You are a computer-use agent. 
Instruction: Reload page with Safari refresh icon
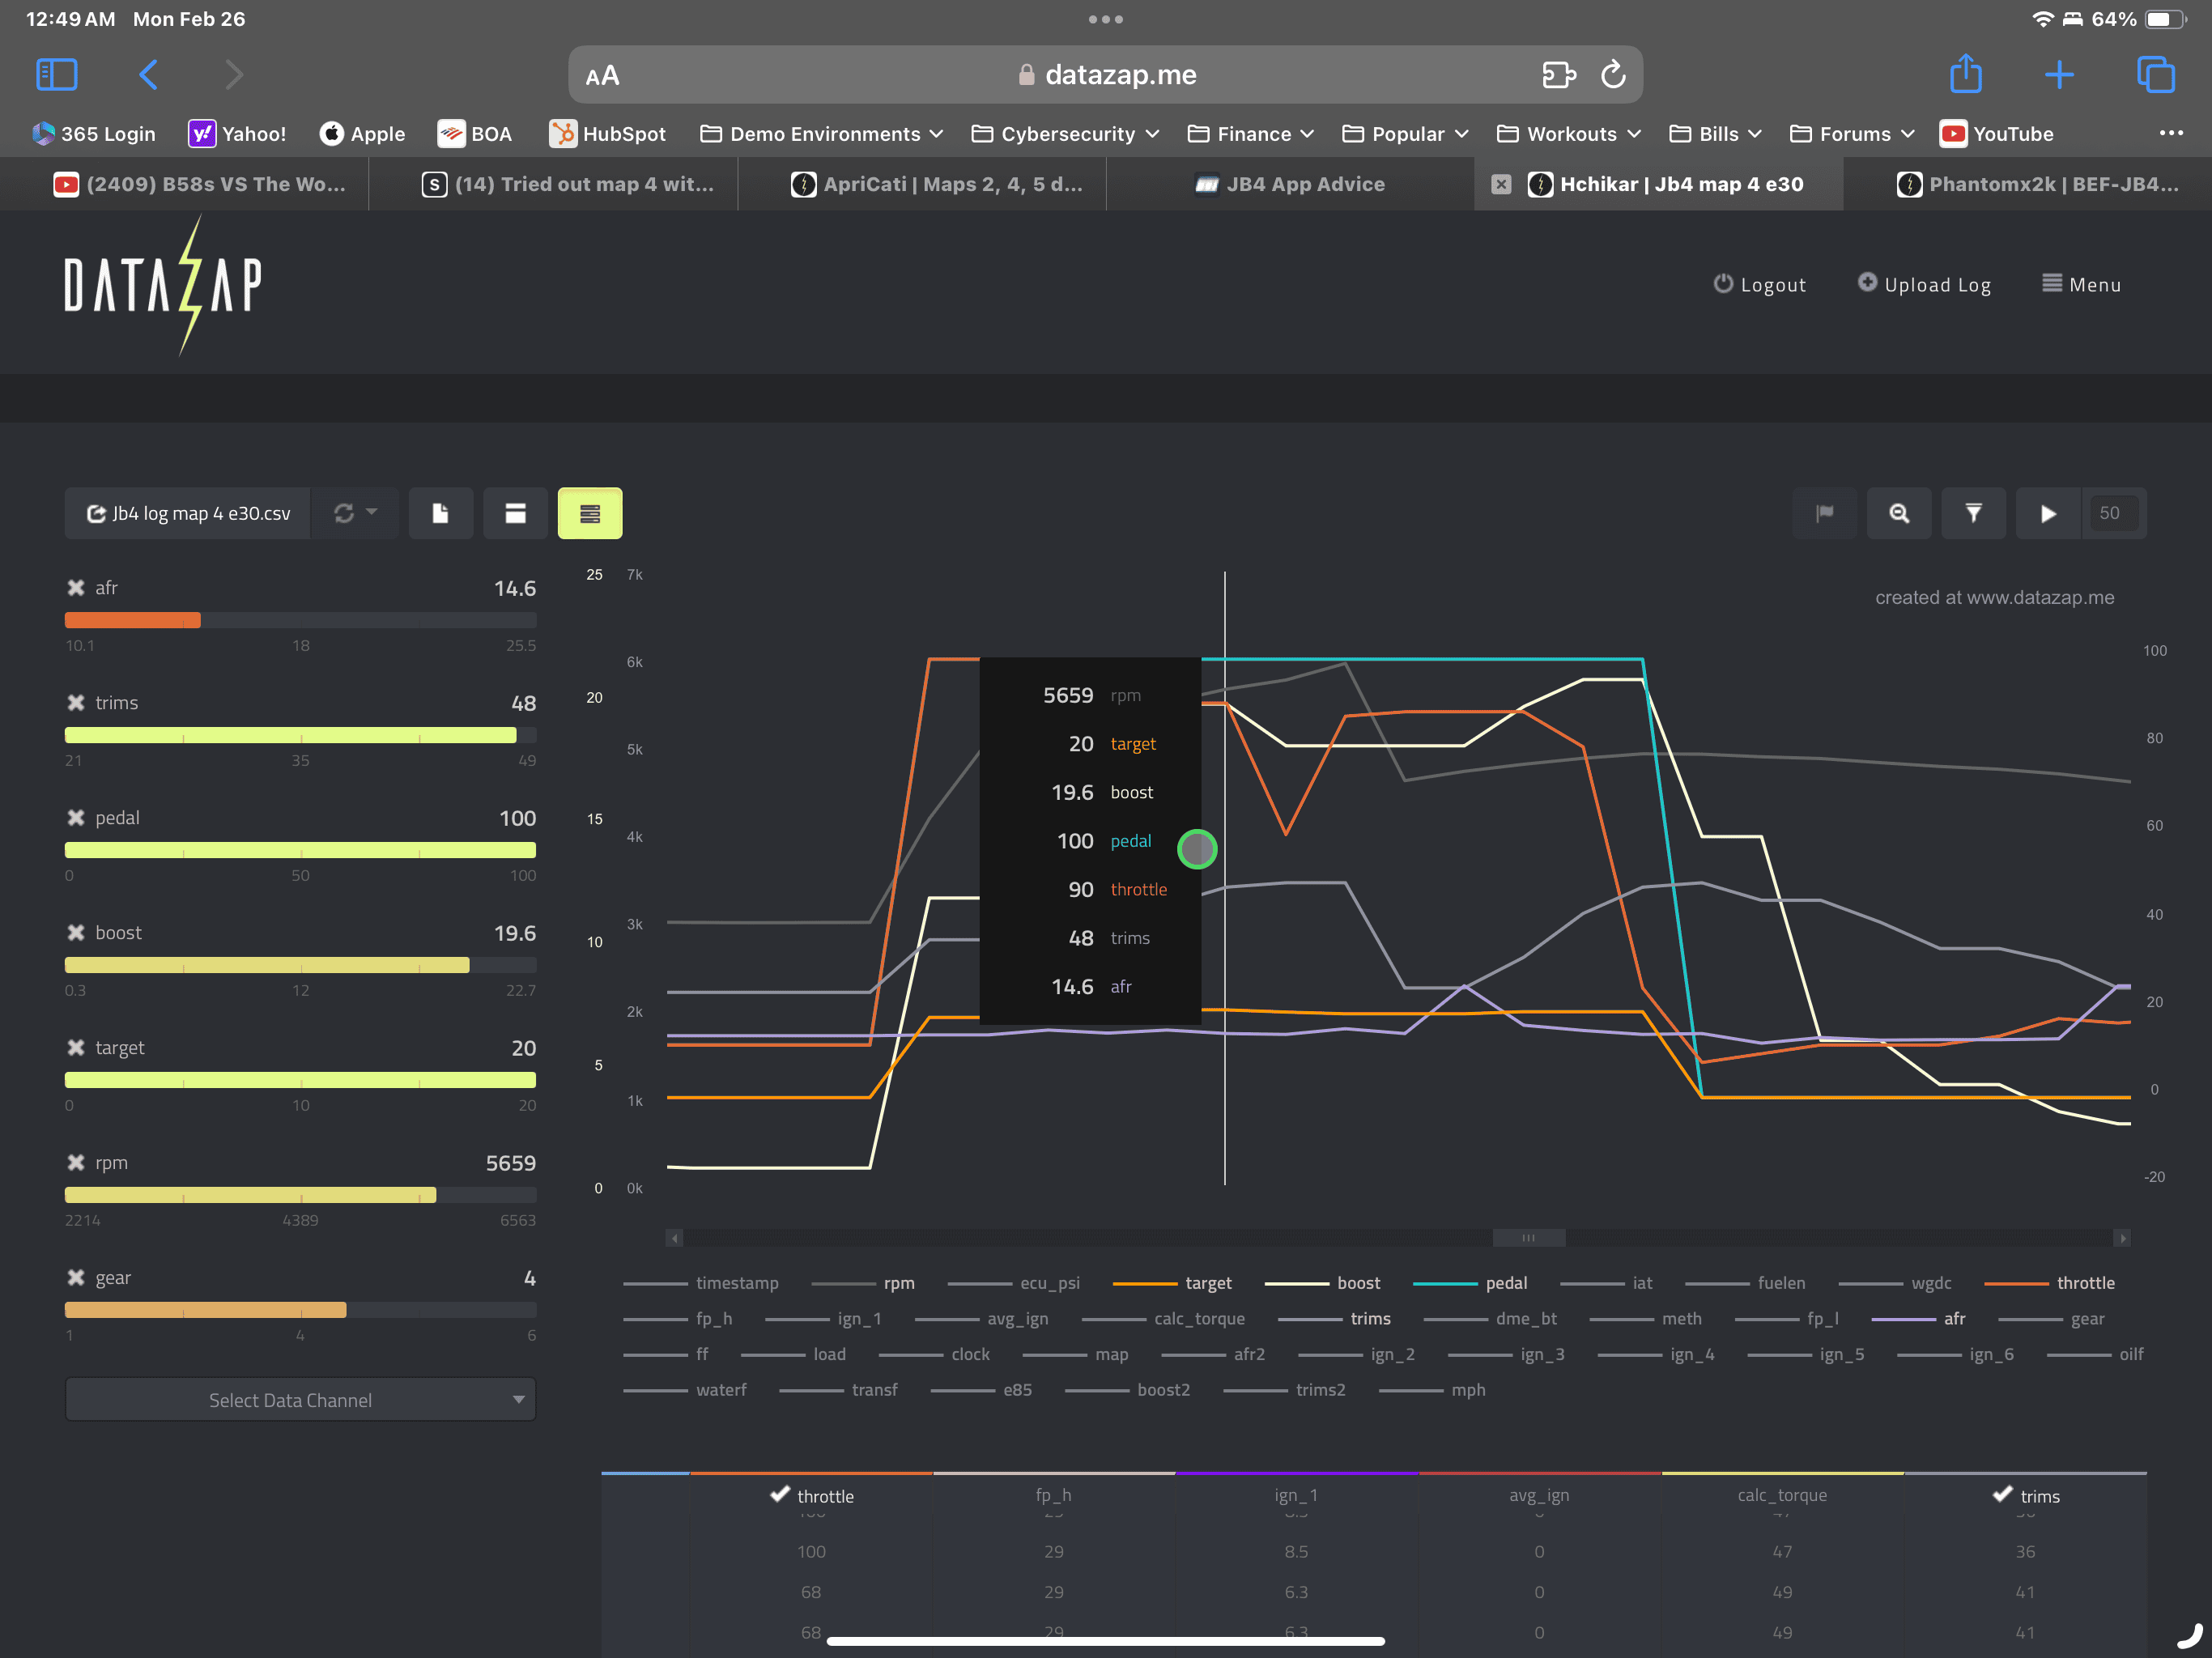[1613, 74]
